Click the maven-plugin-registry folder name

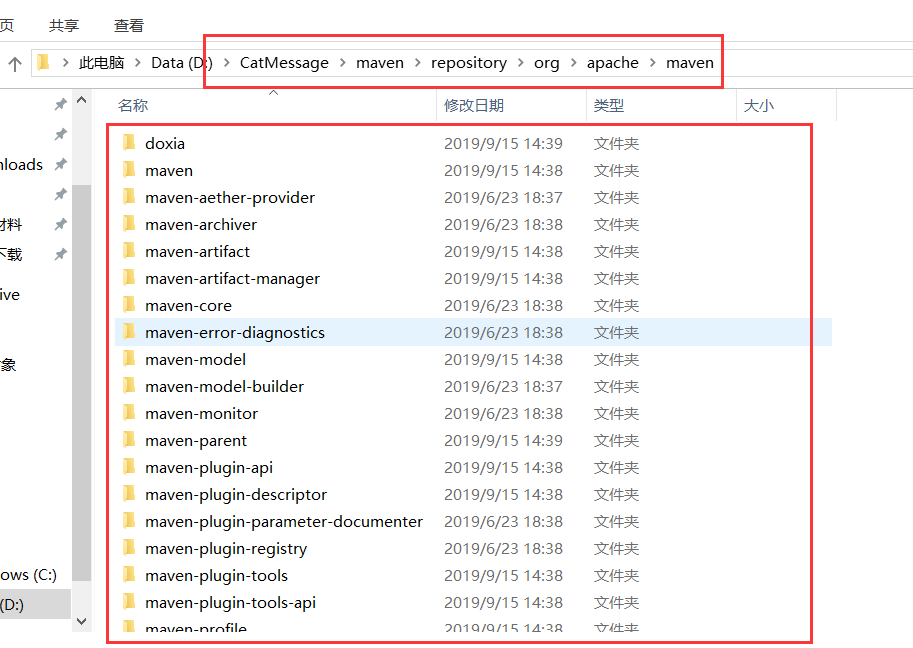[226, 549]
